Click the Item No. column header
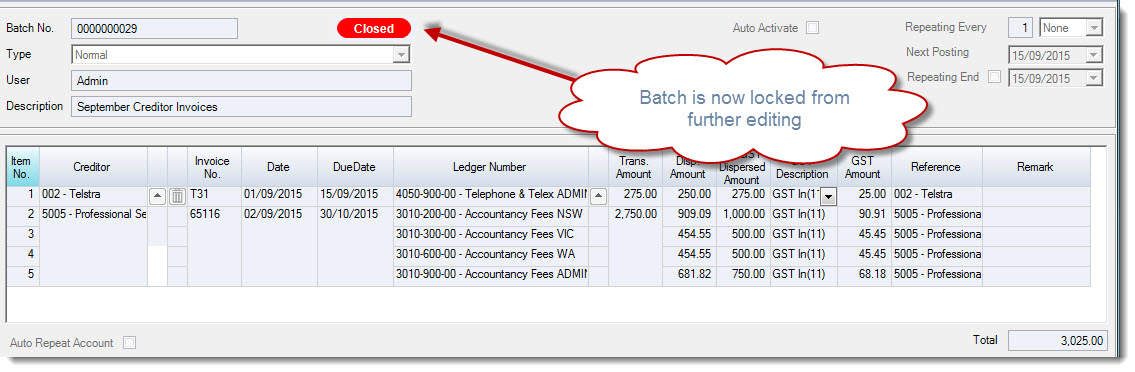The image size is (1135, 372). [21, 167]
